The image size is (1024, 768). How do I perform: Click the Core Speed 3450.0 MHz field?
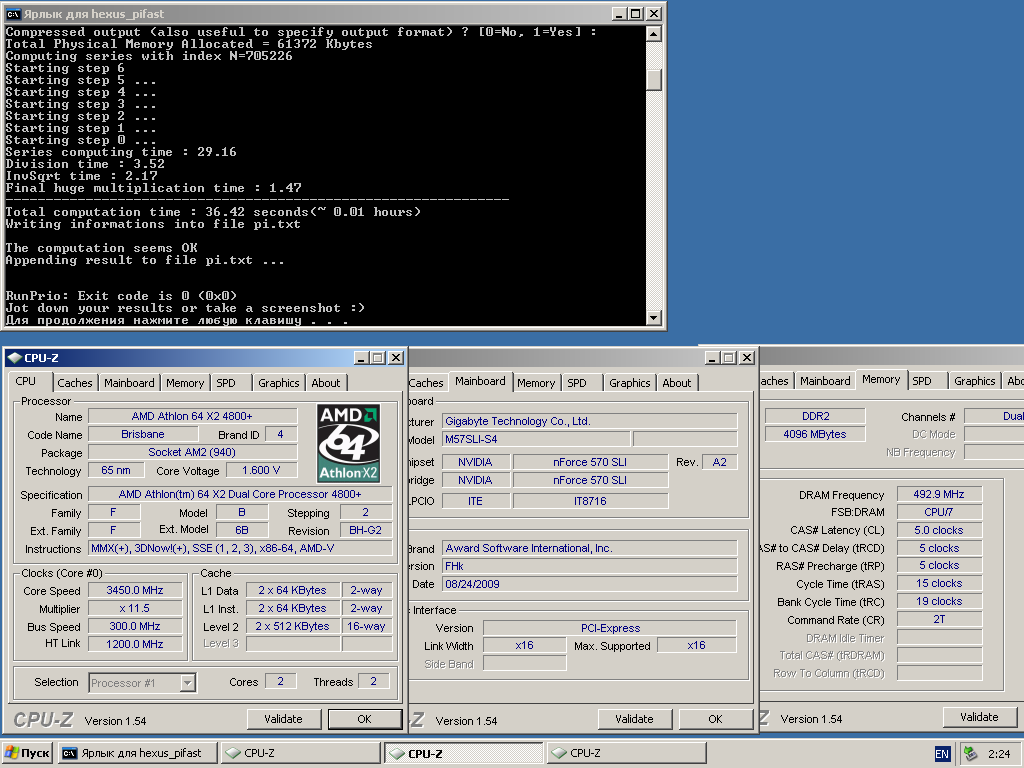pyautogui.click(x=135, y=590)
